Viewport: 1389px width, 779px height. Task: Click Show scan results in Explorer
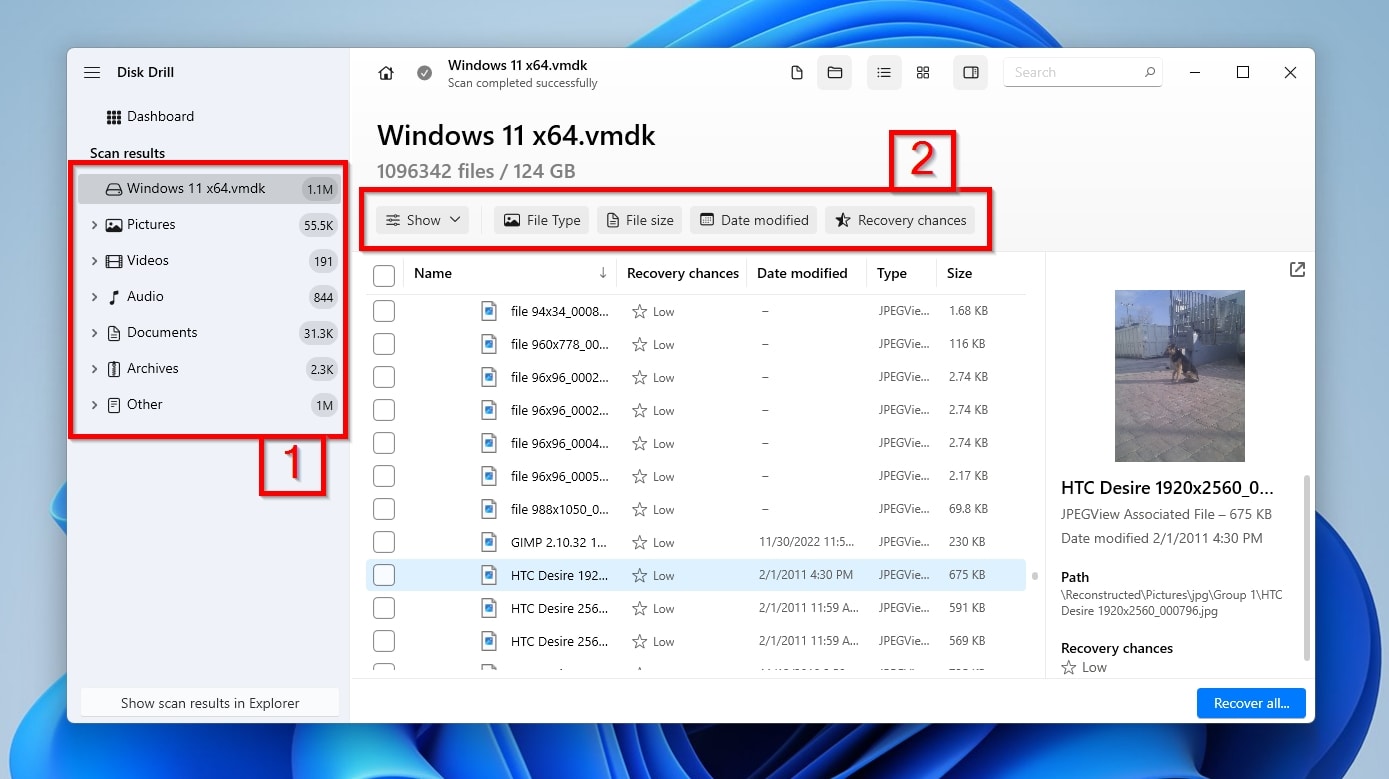[x=210, y=703]
